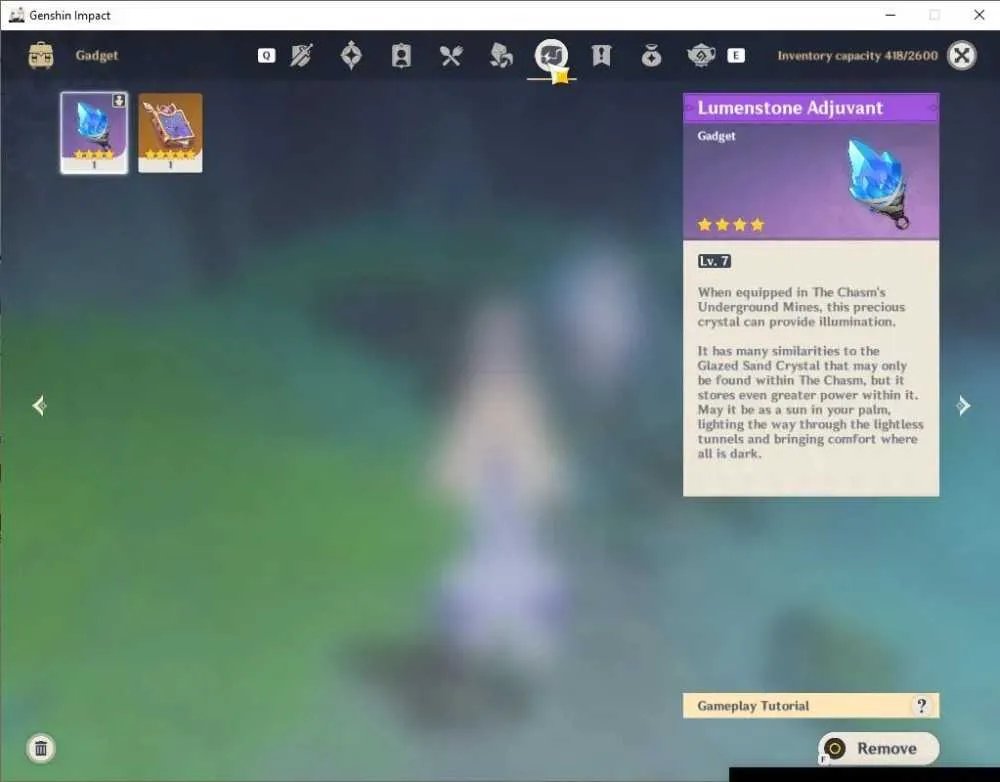Go to previous category with left arrow
Viewport: 1000px width, 782px height.
pyautogui.click(x=39, y=406)
